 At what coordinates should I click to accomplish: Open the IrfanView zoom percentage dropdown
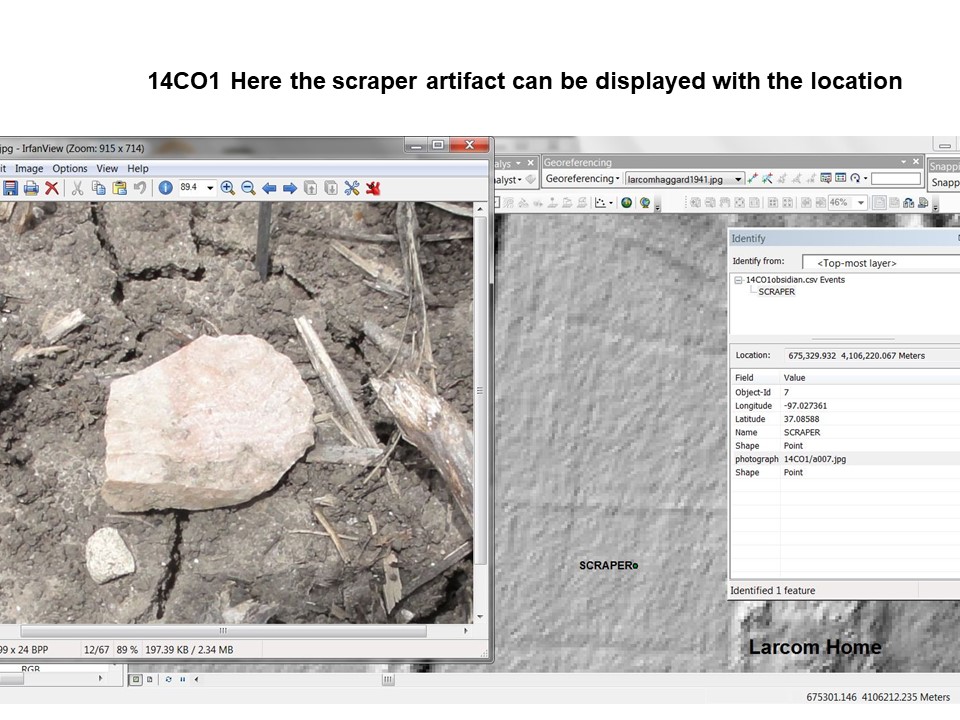pos(210,188)
